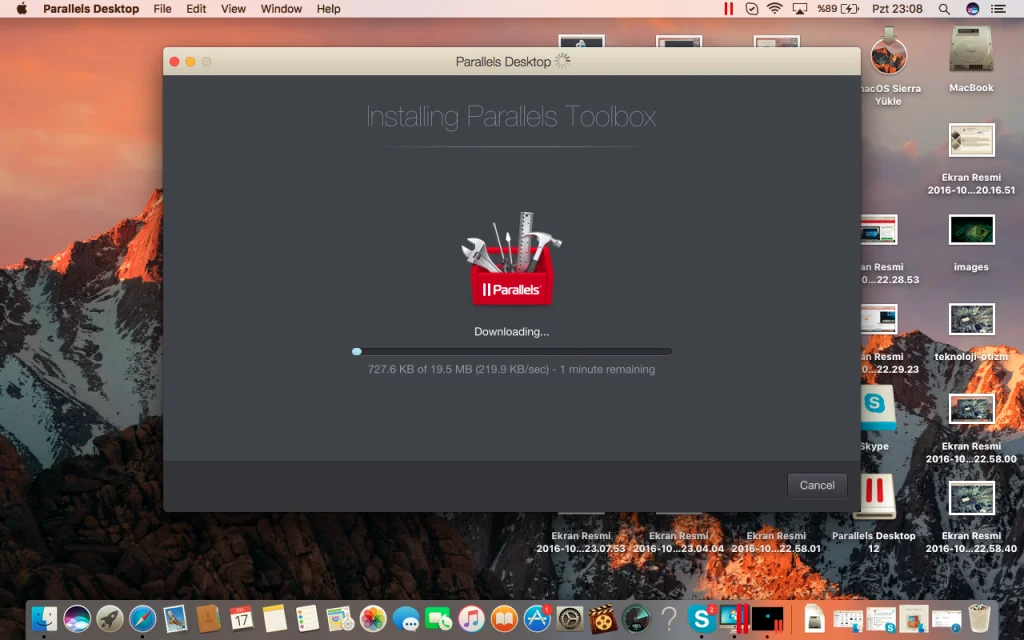This screenshot has width=1024, height=640.
Task: Launch Safari from the Dock
Action: pyautogui.click(x=142, y=619)
